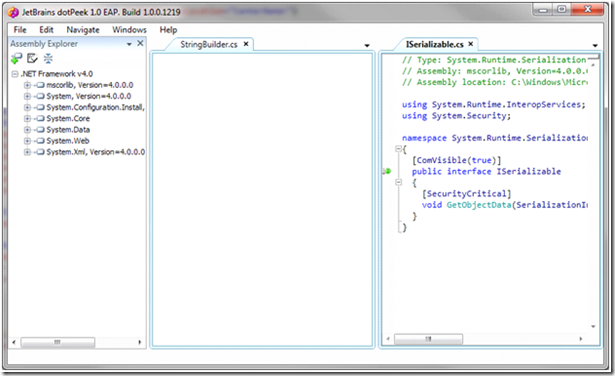Click Assembly Explorer scroll right arrow
Viewport: 615px width, 376px height.
[140, 342]
